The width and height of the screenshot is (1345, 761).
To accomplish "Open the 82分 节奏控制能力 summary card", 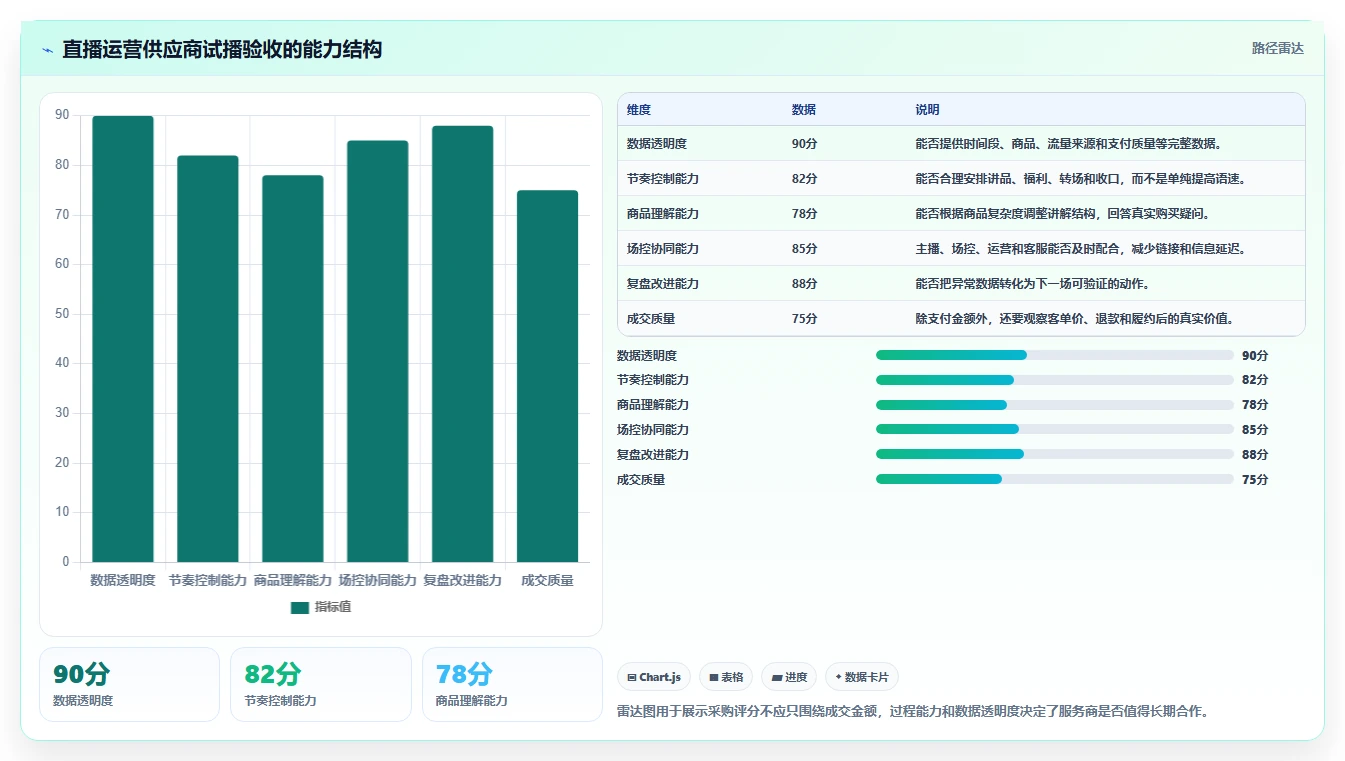I will [x=321, y=684].
